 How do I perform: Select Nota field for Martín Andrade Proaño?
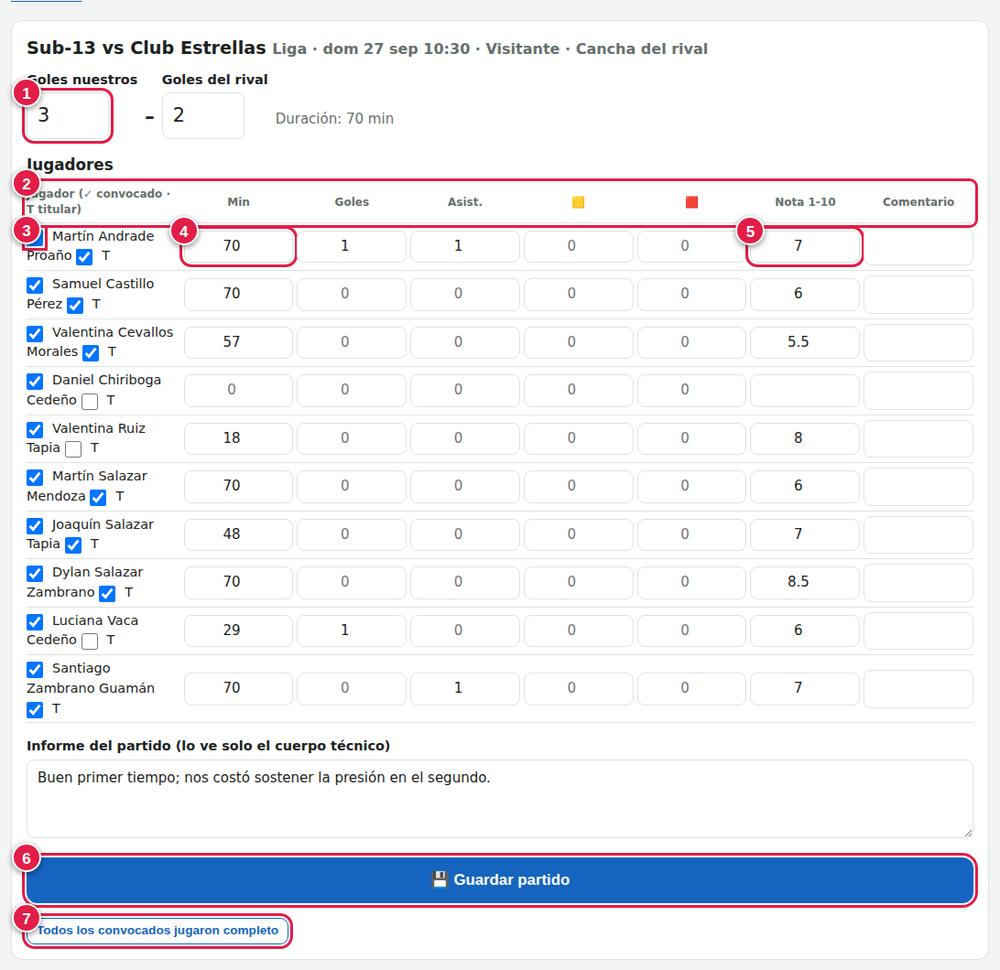805,246
